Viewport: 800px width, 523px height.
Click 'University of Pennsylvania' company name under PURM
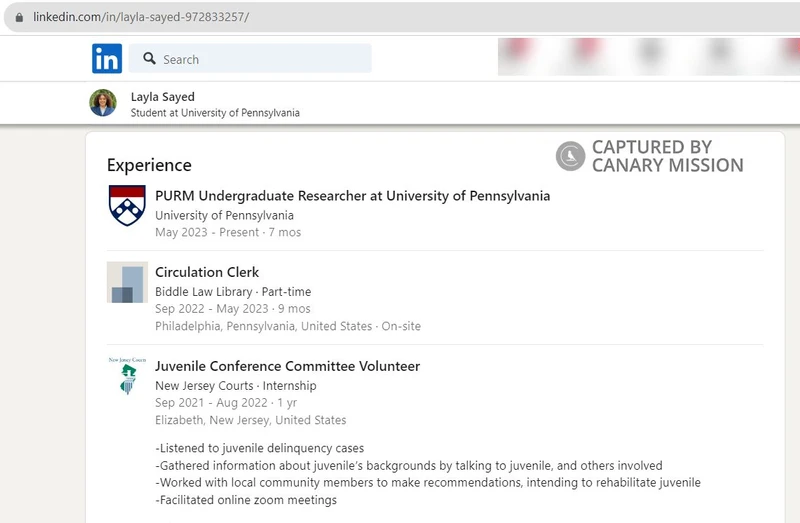[x=224, y=215]
